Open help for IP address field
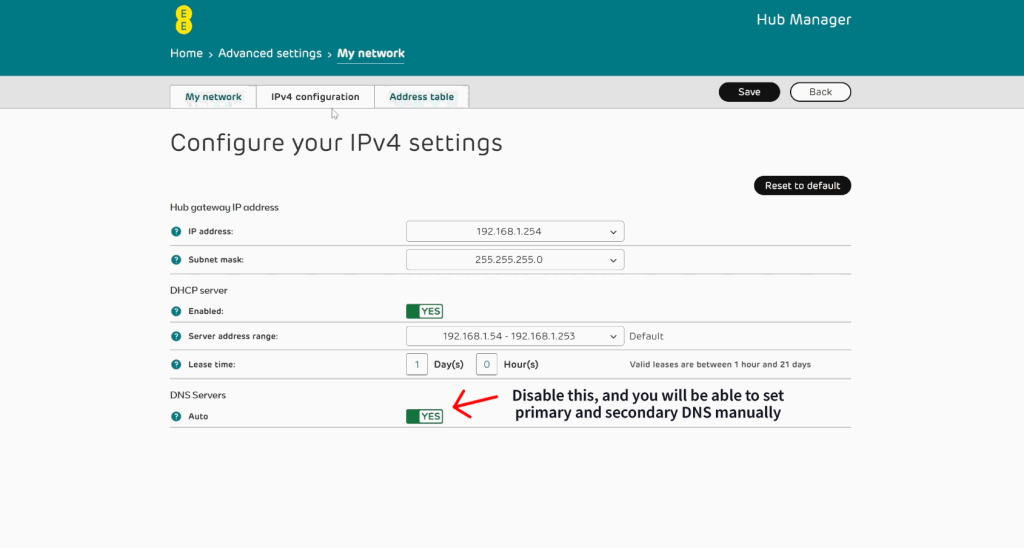 click(176, 231)
